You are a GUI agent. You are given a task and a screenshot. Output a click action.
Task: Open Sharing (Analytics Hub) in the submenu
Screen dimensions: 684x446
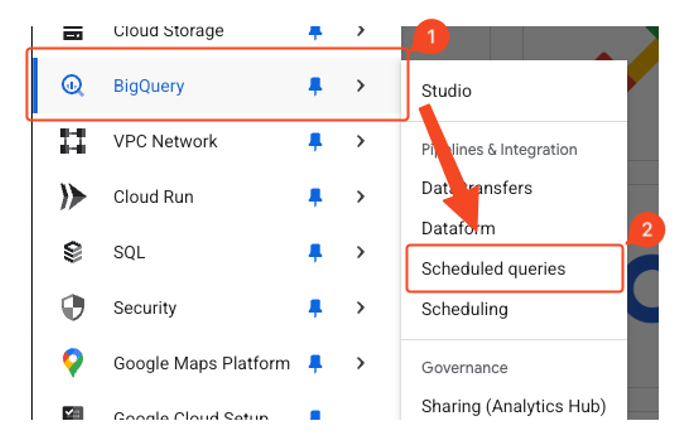pos(514,406)
